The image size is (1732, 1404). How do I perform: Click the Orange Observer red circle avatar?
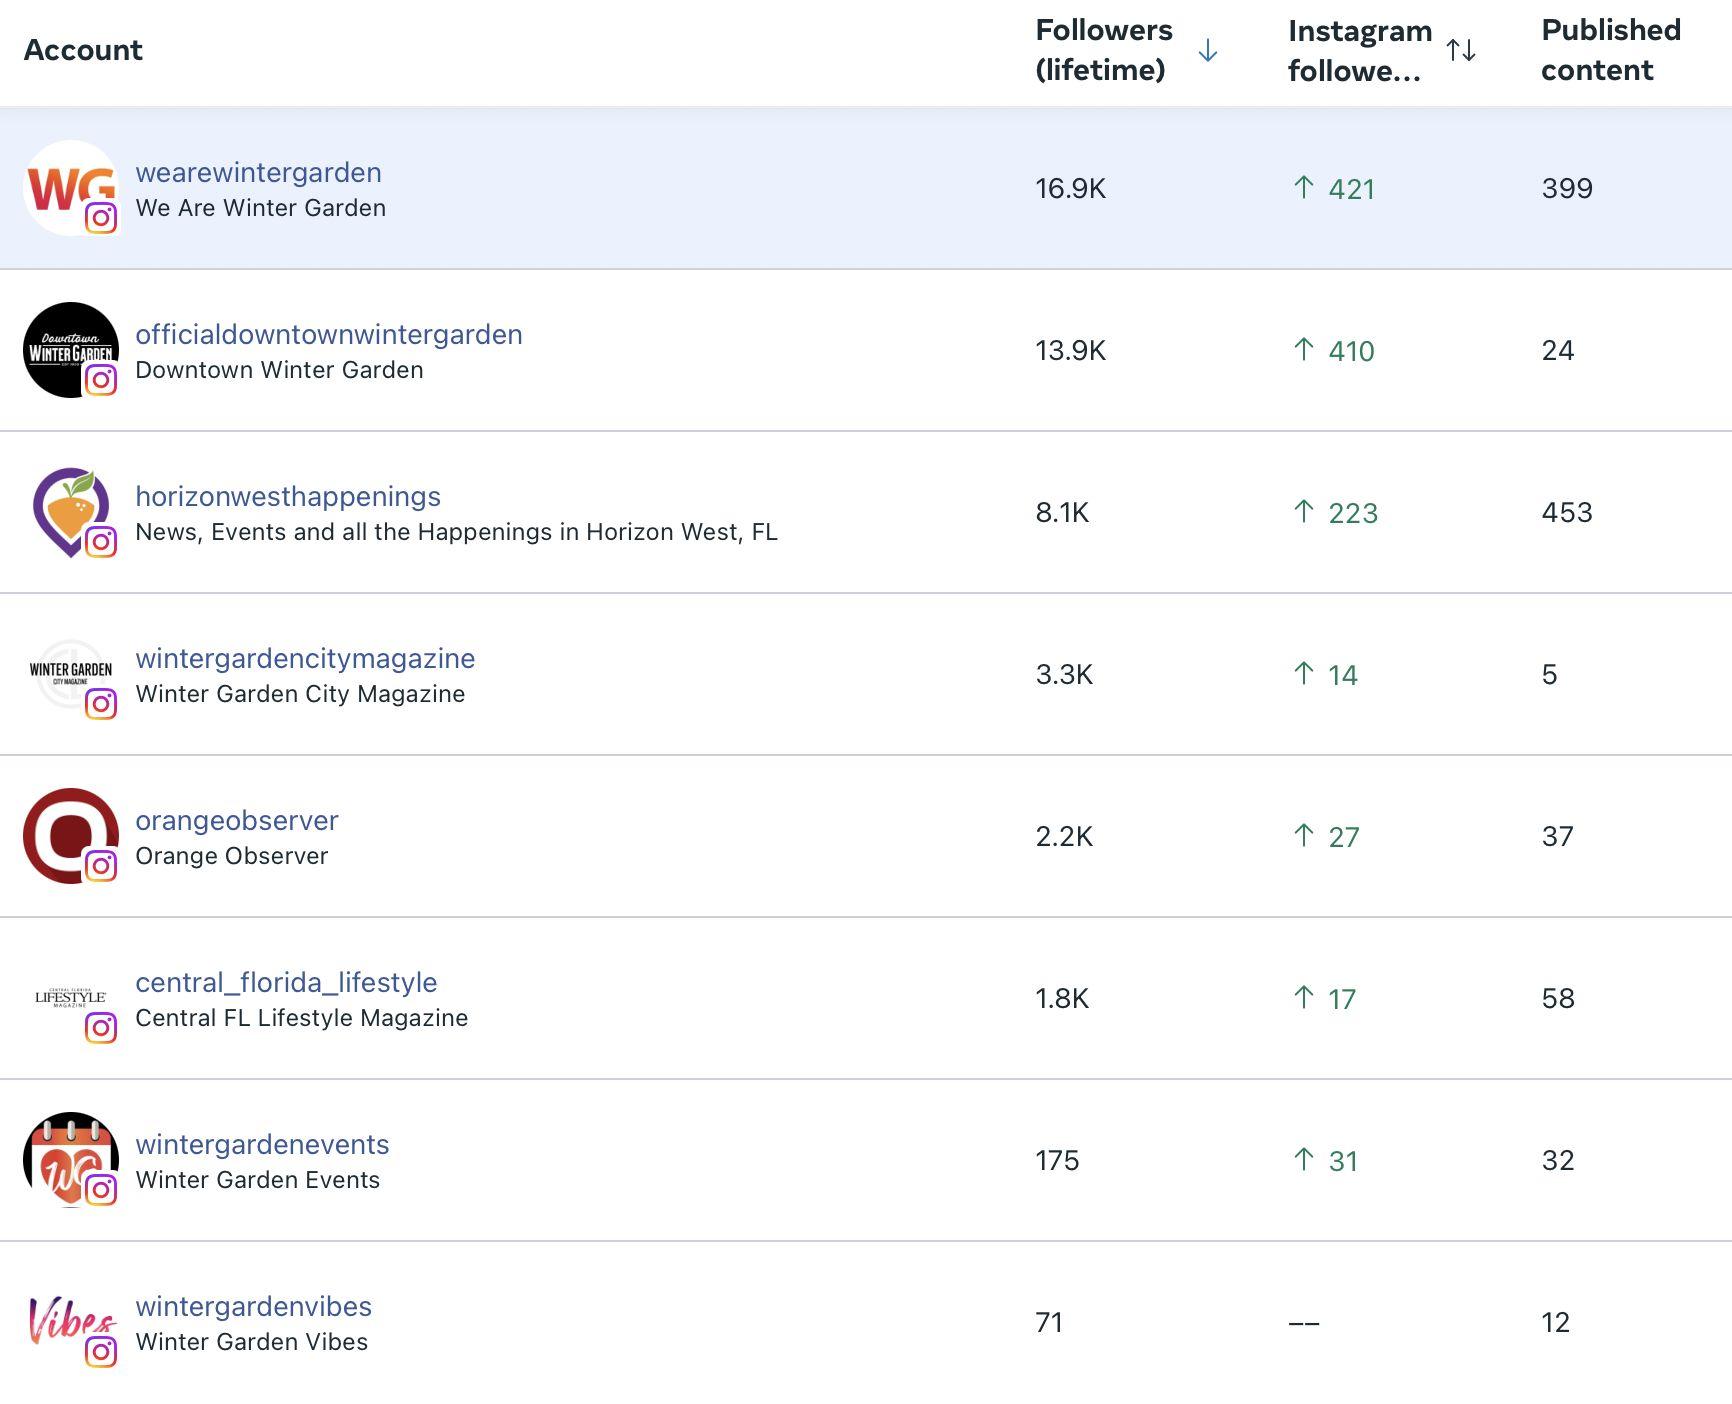pyautogui.click(x=70, y=835)
